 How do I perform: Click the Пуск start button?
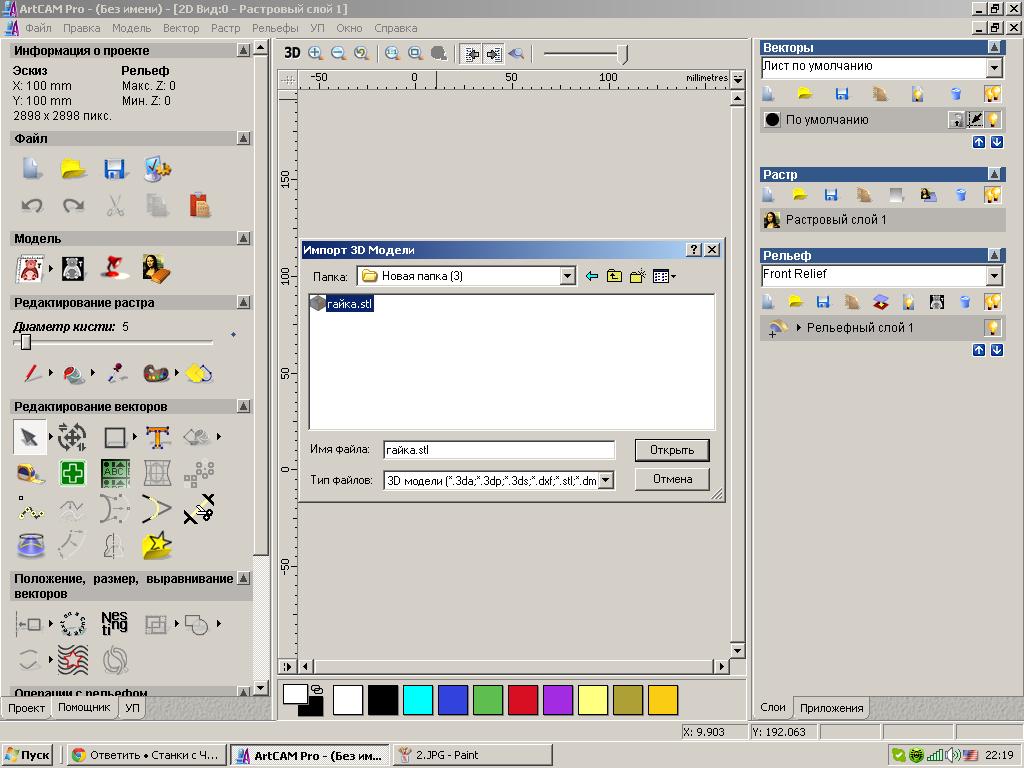[x=28, y=755]
